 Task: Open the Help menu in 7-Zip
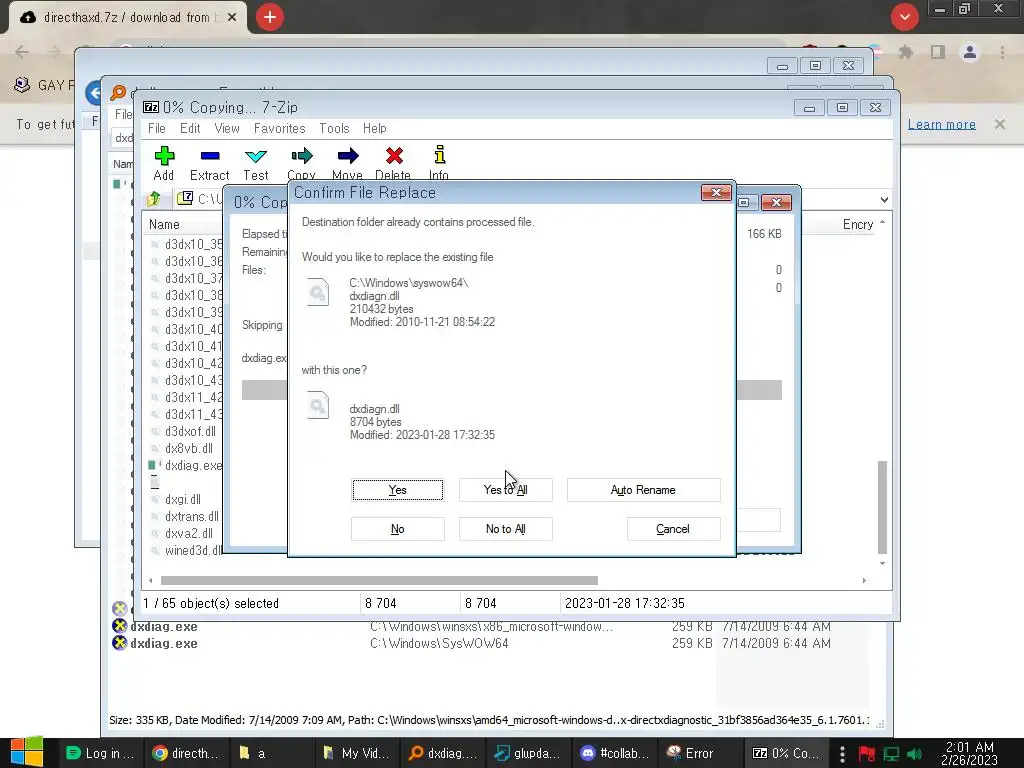click(x=375, y=129)
